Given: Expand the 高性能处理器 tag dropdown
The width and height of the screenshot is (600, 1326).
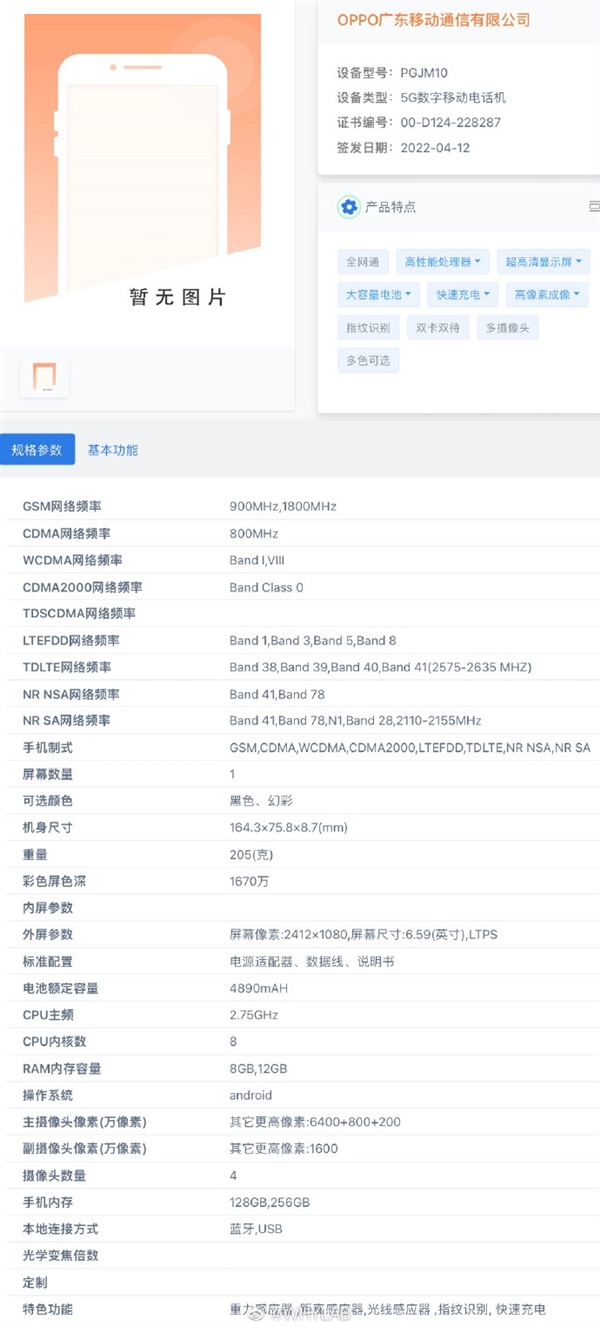Looking at the screenshot, I should point(443,262).
